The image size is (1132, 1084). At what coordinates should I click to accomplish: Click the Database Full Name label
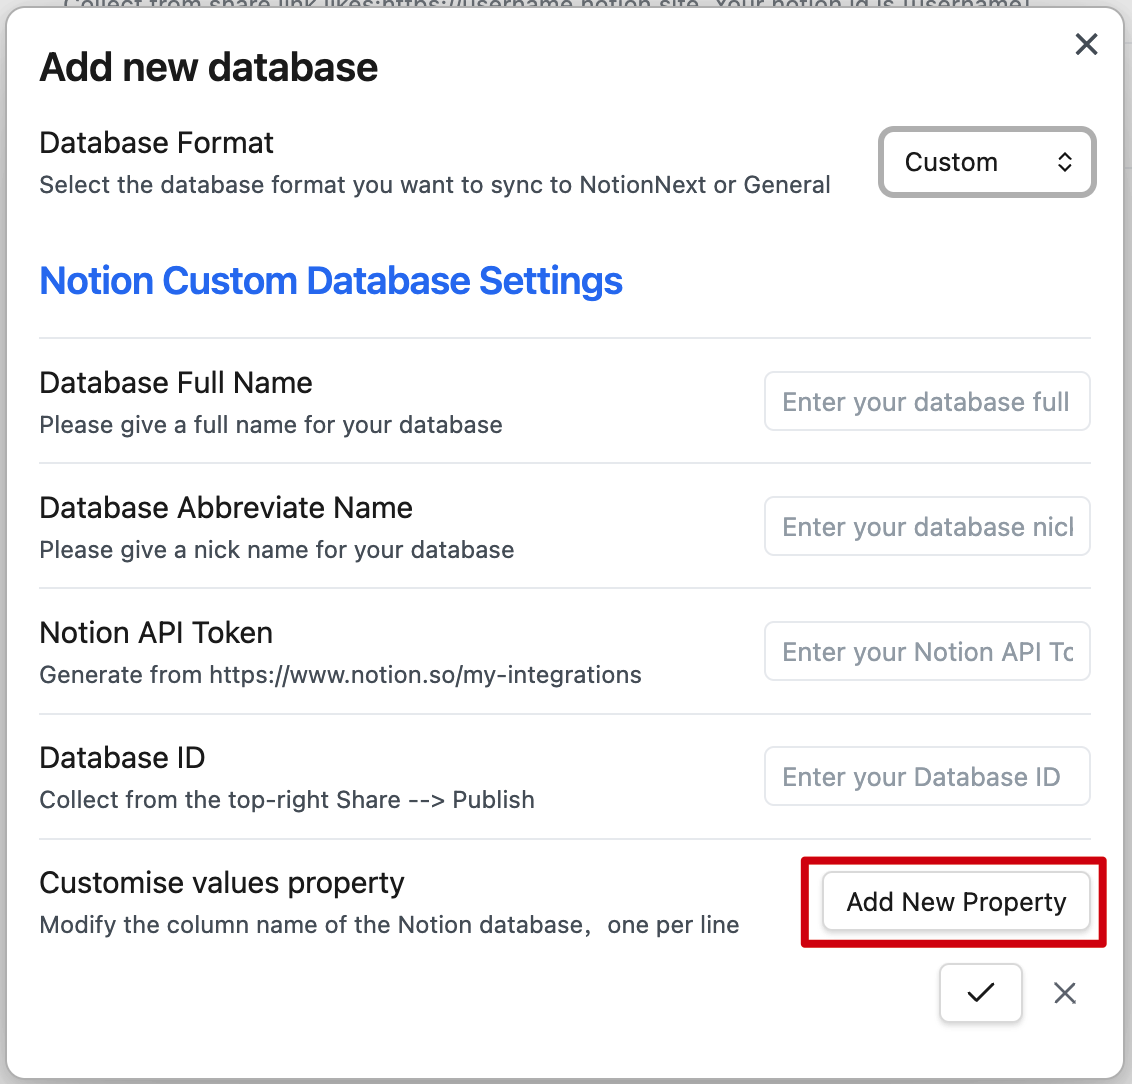click(176, 383)
